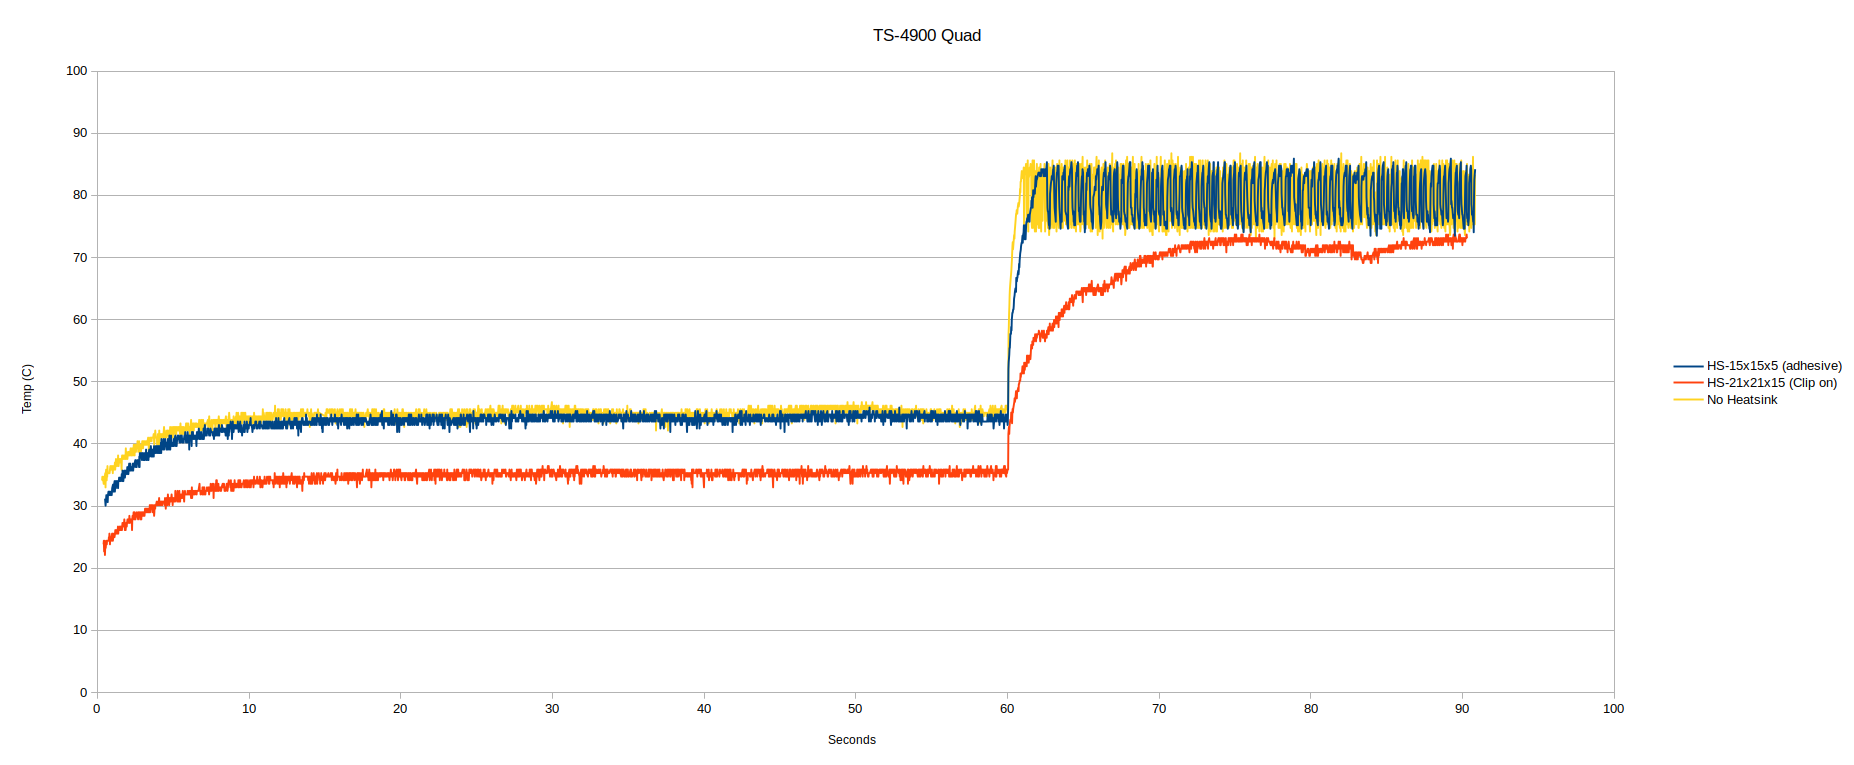Click y-axis label 30
1854x765 pixels.
pyautogui.click(x=80, y=506)
